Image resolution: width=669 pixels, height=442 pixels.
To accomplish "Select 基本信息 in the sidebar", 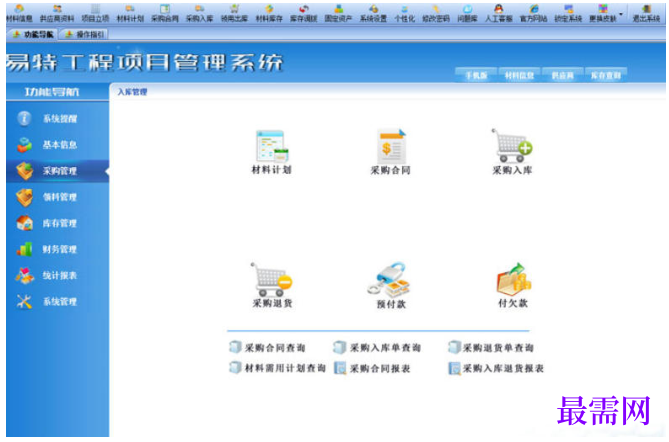I will click(57, 145).
